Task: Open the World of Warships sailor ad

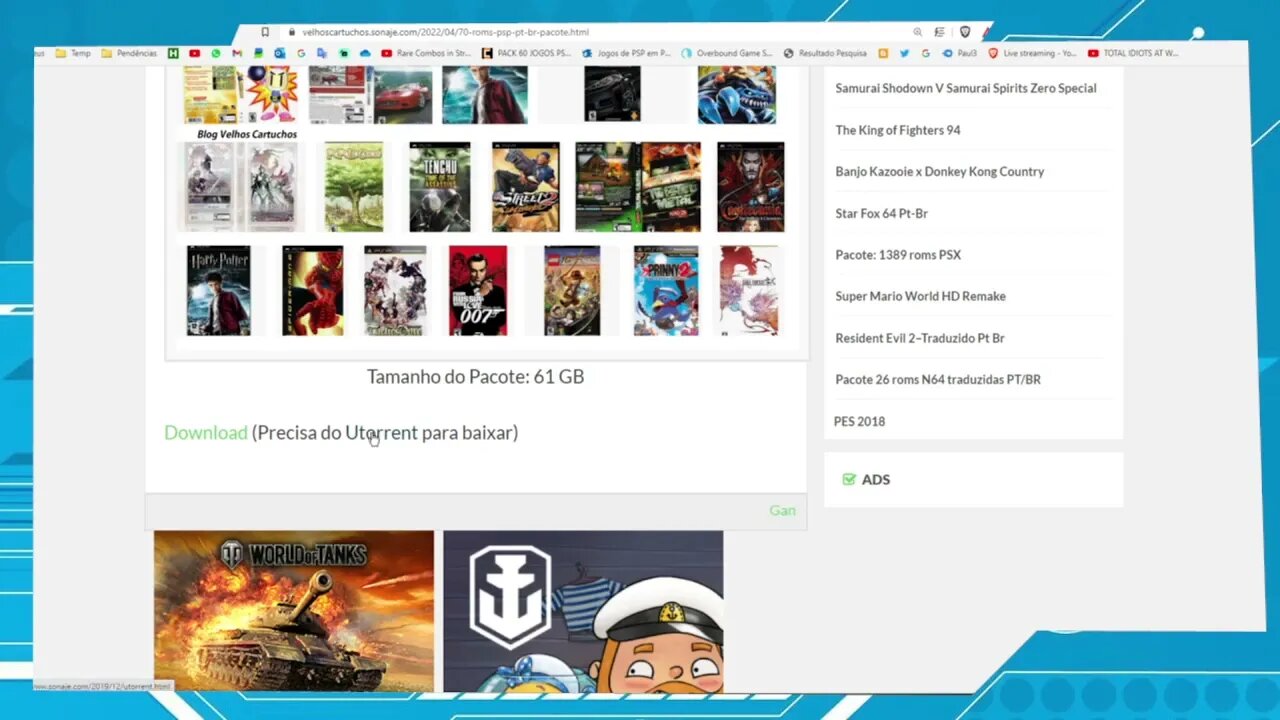Action: click(583, 611)
